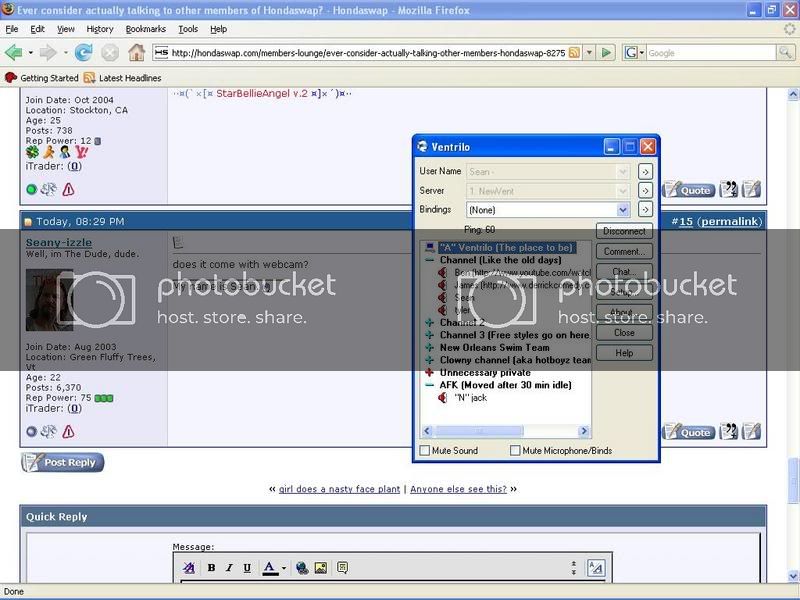Open the Ventrilo User Name dropdown
Screen dimensions: 800x600
(x=622, y=172)
